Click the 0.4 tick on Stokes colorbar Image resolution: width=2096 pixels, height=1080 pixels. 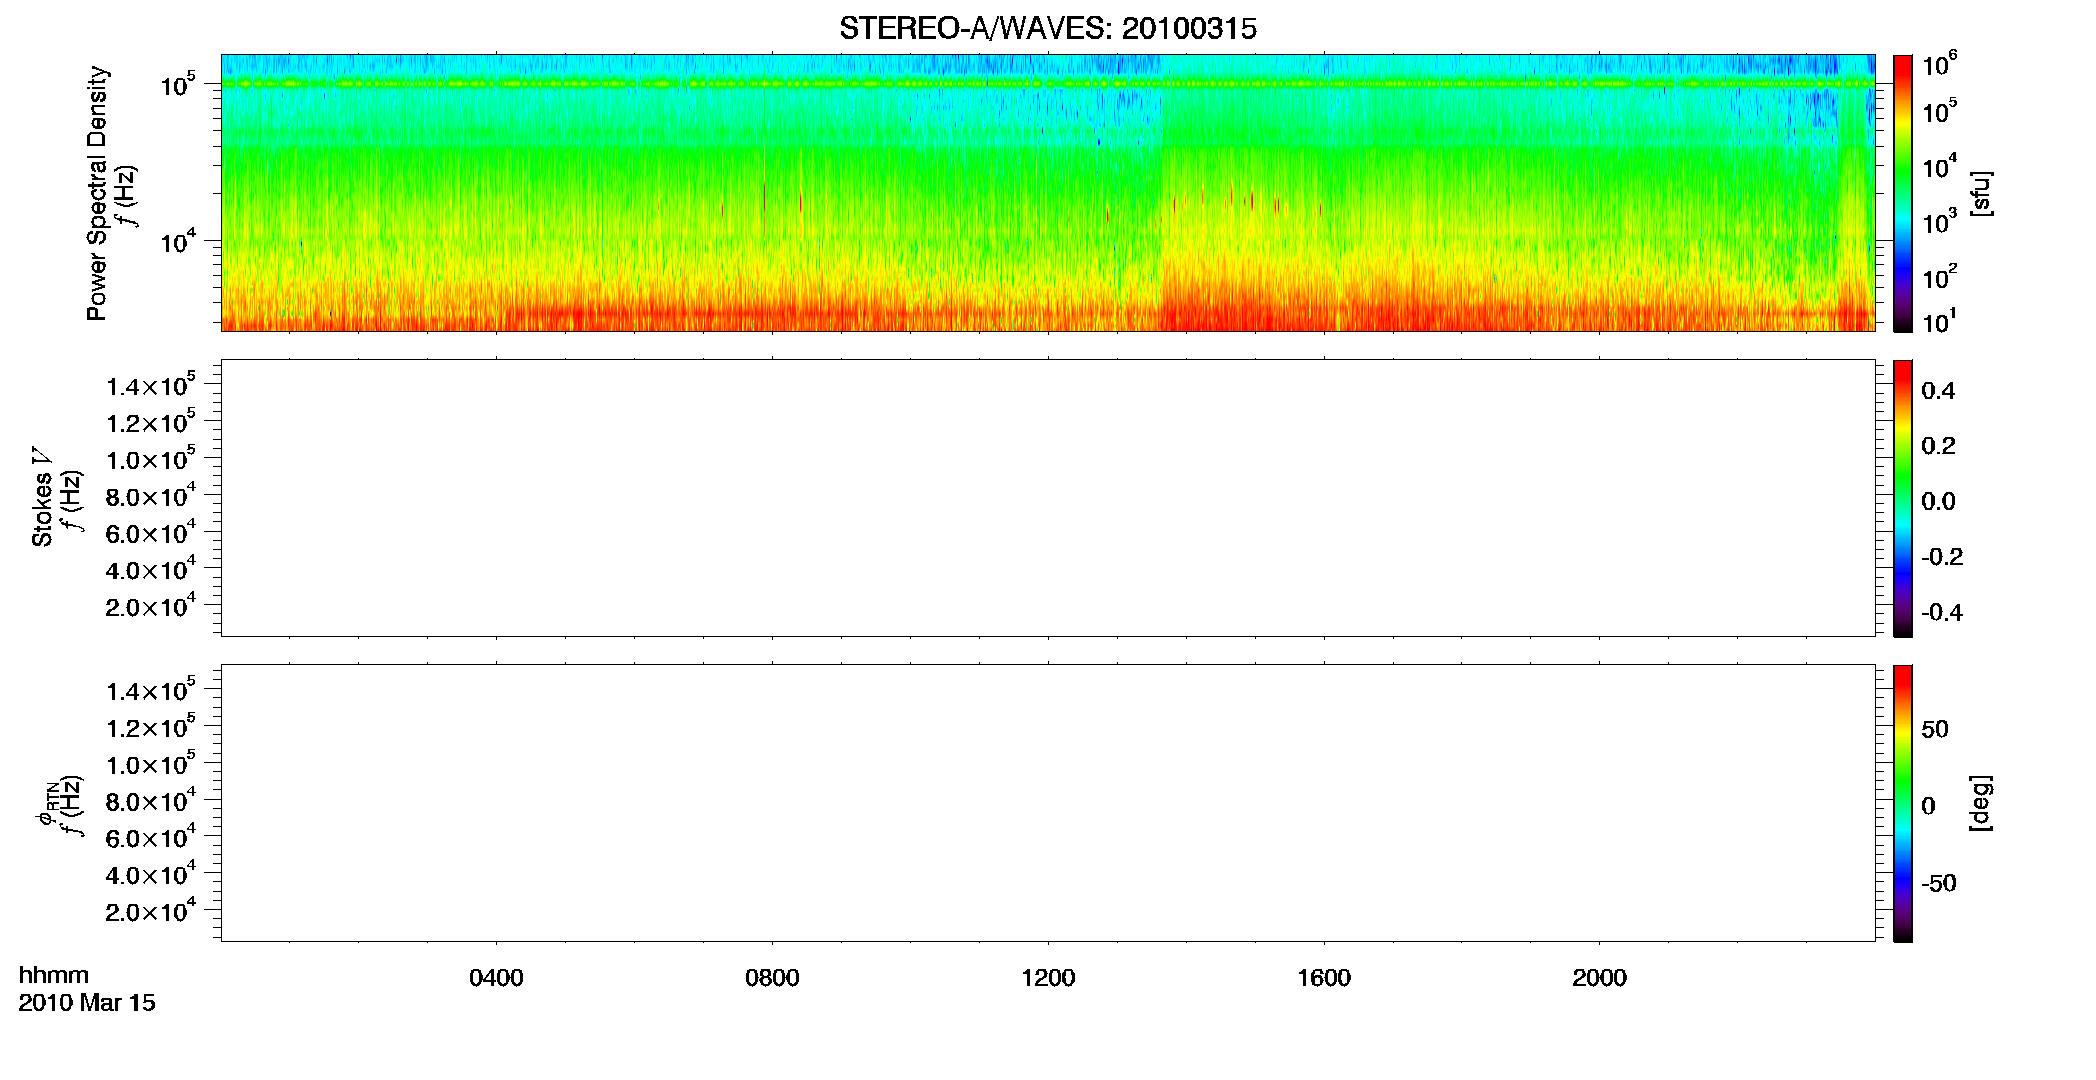coord(1938,391)
